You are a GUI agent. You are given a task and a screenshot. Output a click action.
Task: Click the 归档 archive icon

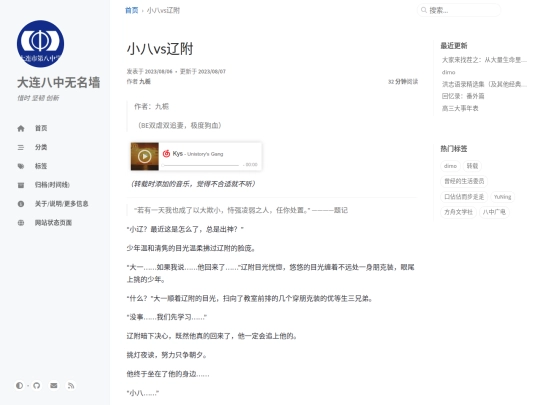point(21,185)
